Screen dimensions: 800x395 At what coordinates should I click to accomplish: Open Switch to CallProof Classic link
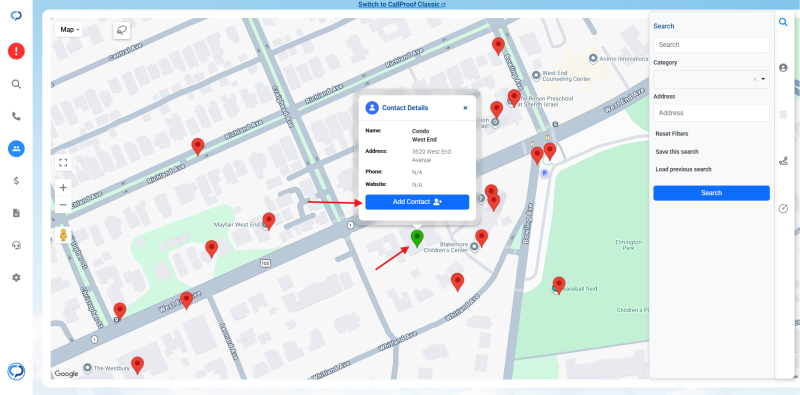[402, 5]
